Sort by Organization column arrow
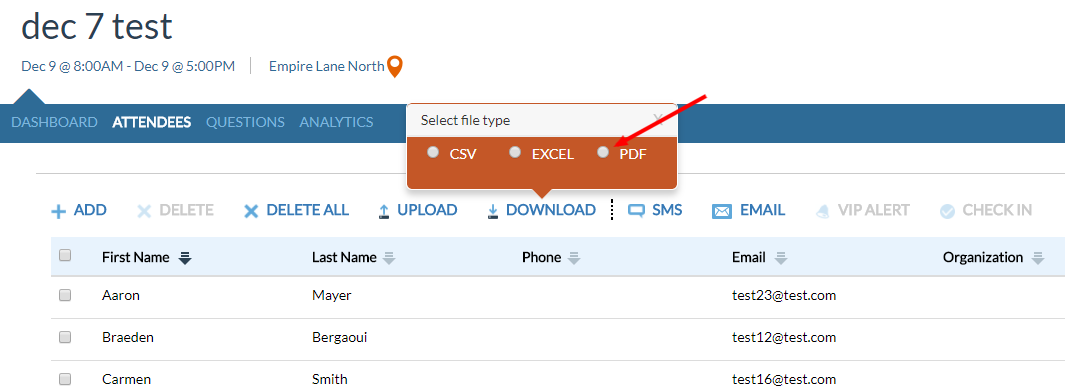This screenshot has width=1065, height=387. 1037,258
